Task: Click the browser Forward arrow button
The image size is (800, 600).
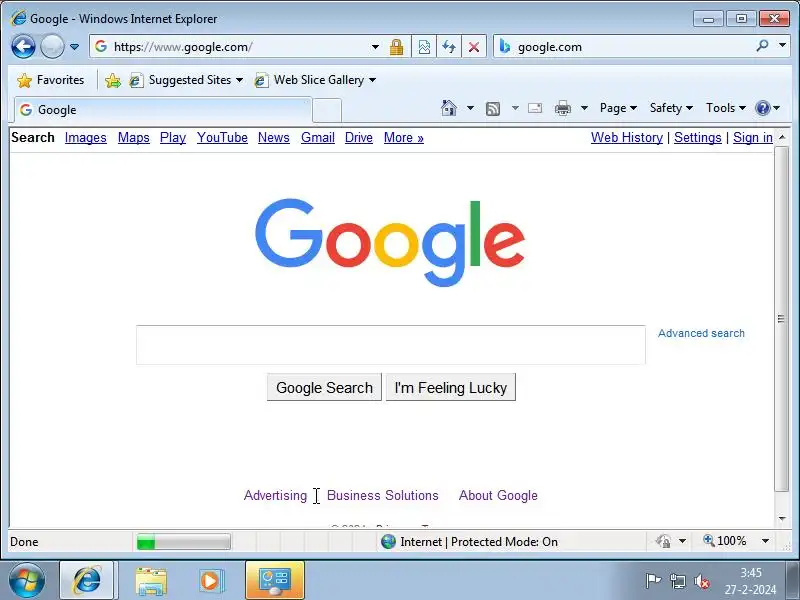Action: pos(52,47)
